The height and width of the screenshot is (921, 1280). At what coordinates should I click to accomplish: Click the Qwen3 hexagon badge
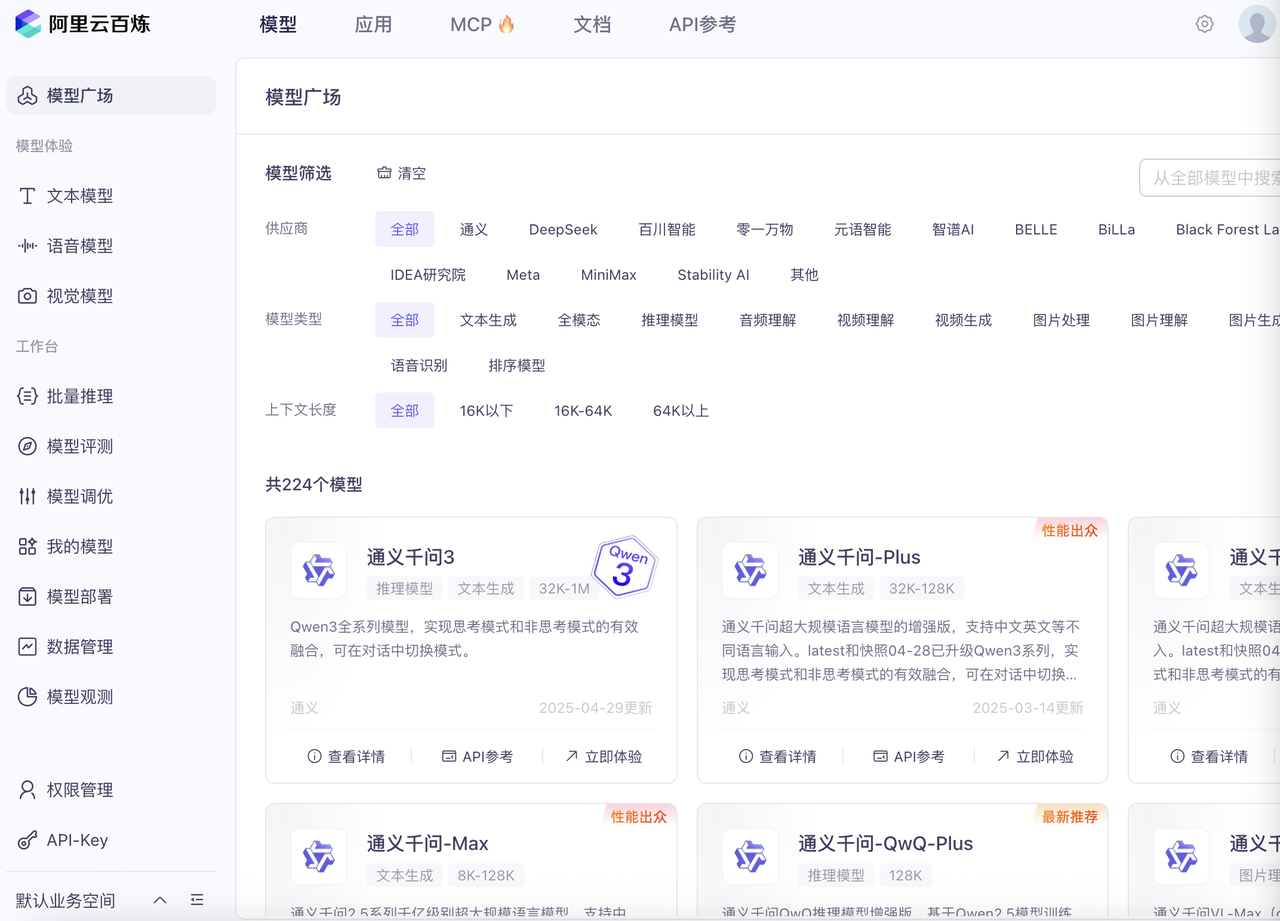coord(624,566)
